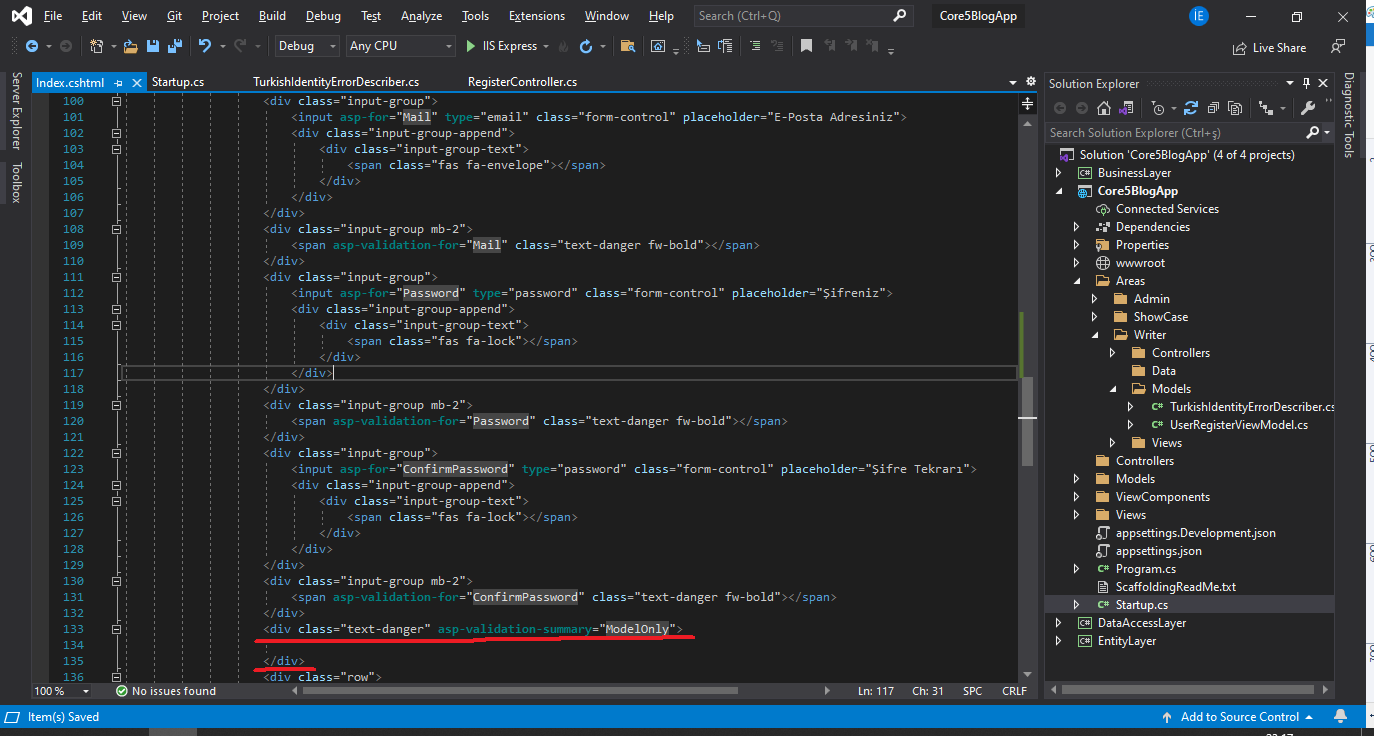Select appsettings.json file

coord(1158,551)
